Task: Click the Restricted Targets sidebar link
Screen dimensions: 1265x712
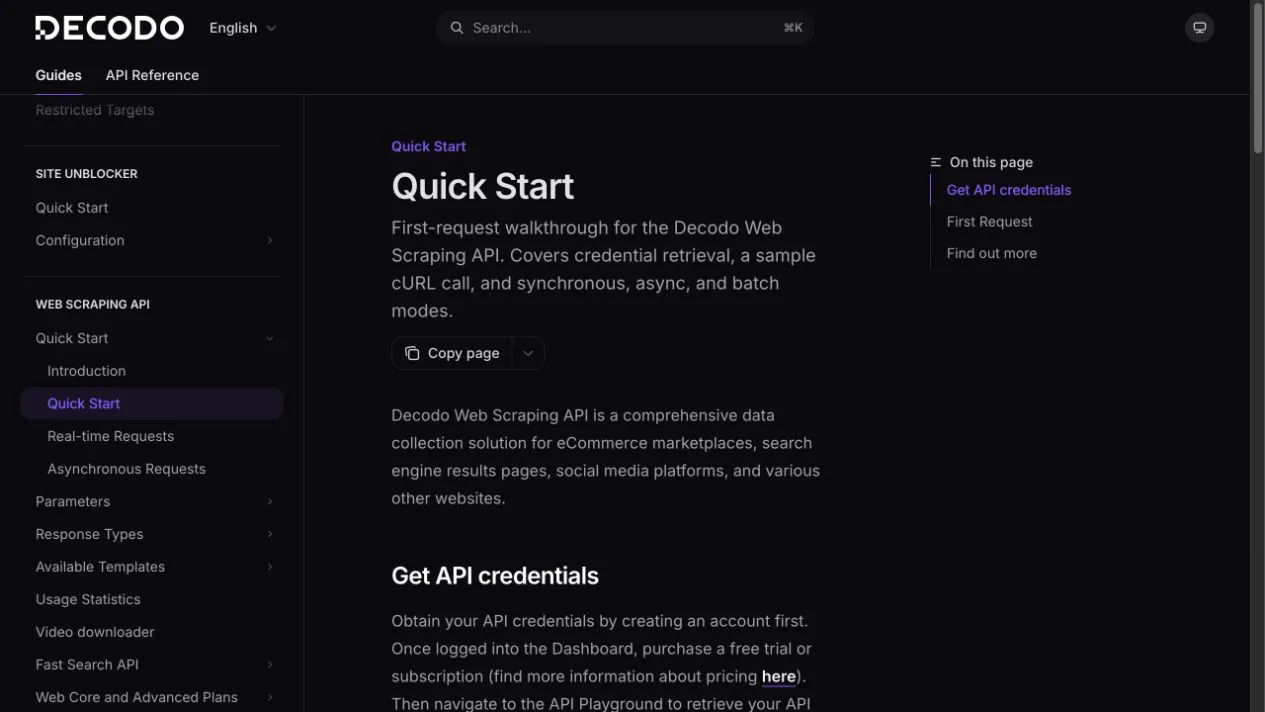Action: [x=95, y=110]
